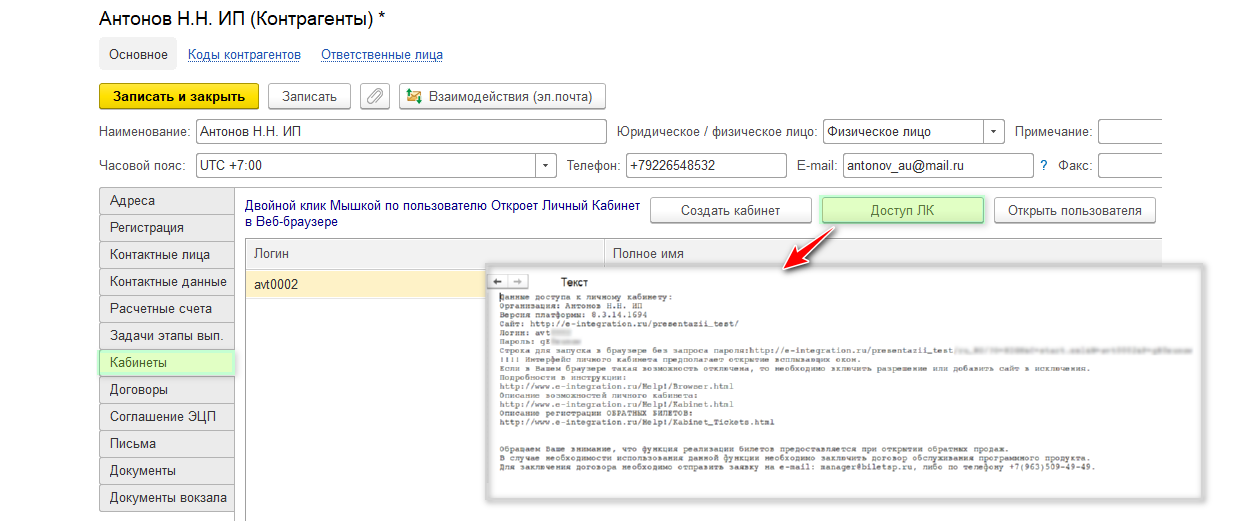The width and height of the screenshot is (1259, 521).
Task: Expand the Юридическое / физическое лицо dropdown
Action: 993,132
